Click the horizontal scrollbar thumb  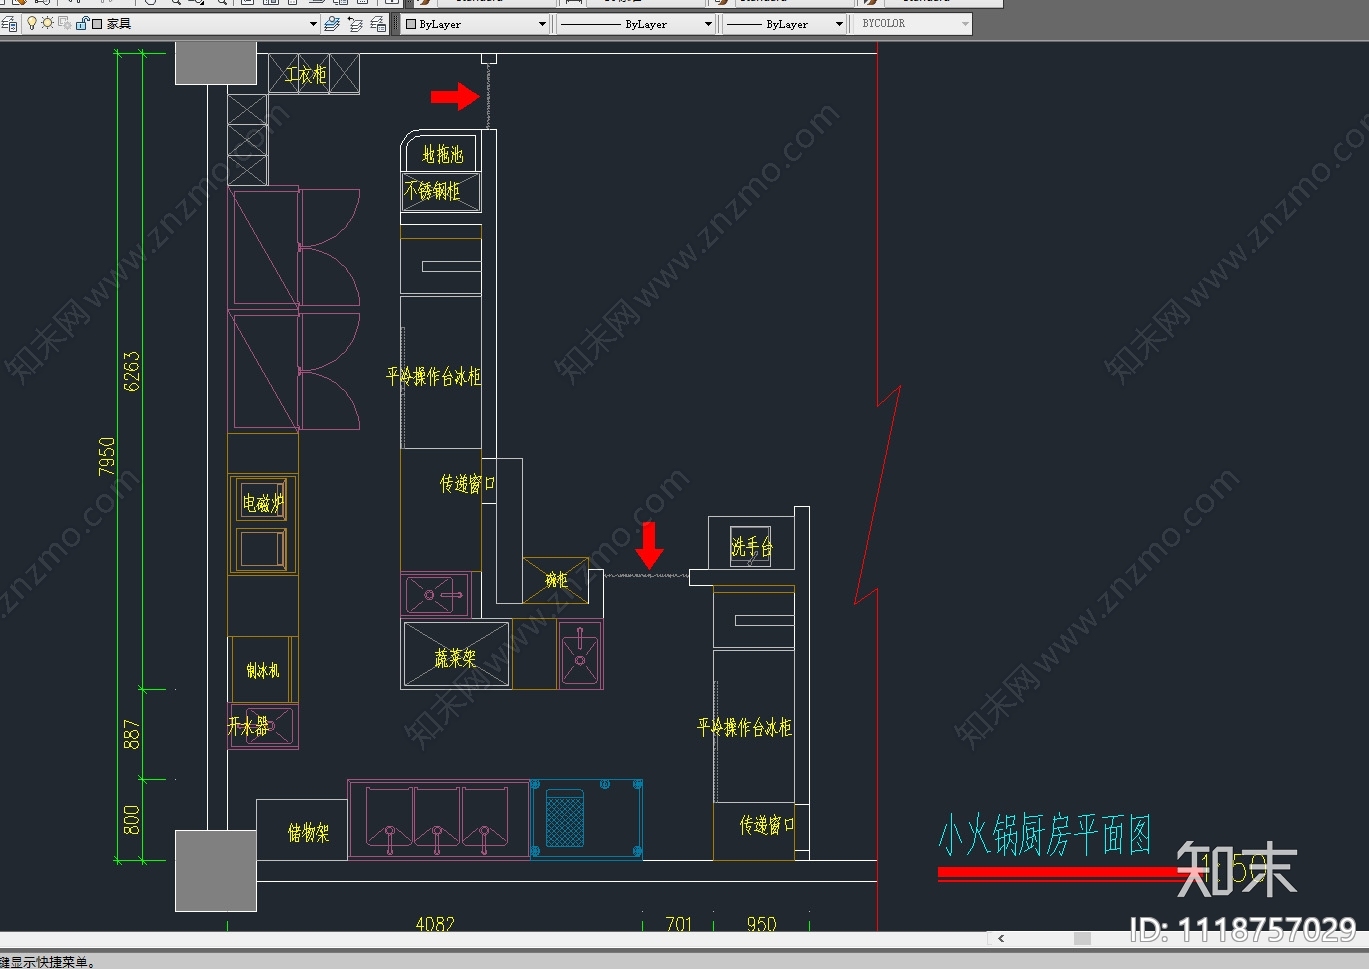[1082, 939]
